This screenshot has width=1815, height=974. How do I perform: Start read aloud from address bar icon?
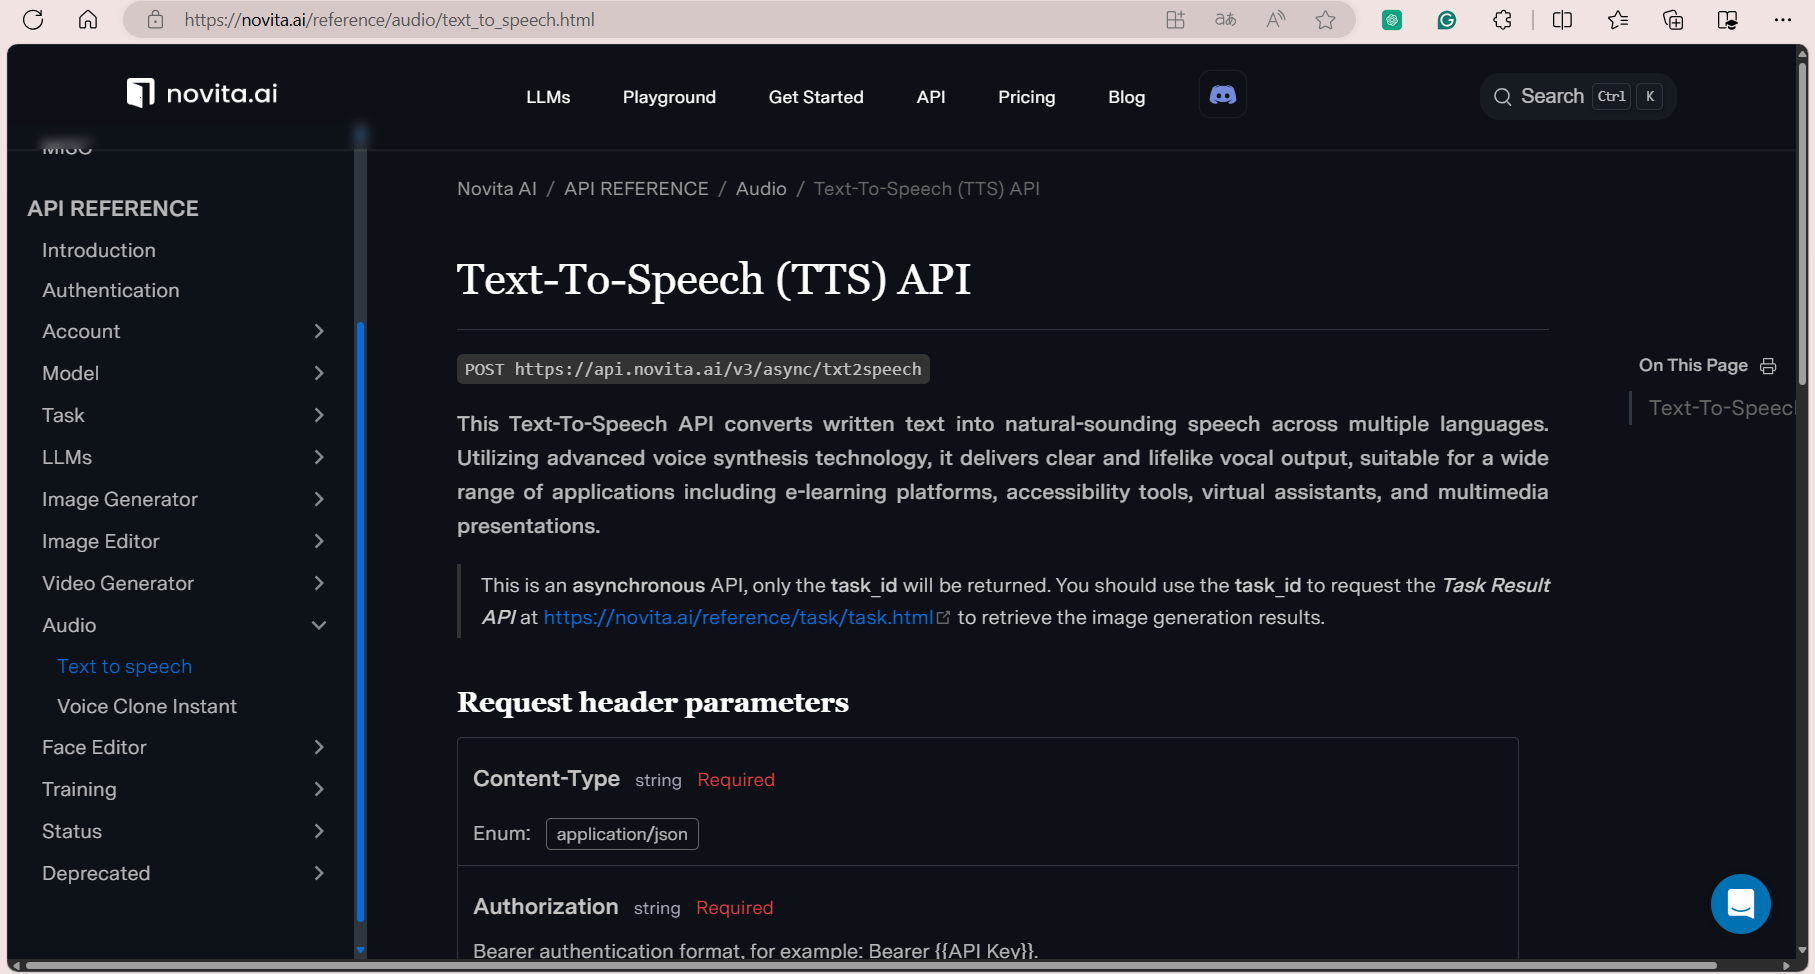[1275, 20]
